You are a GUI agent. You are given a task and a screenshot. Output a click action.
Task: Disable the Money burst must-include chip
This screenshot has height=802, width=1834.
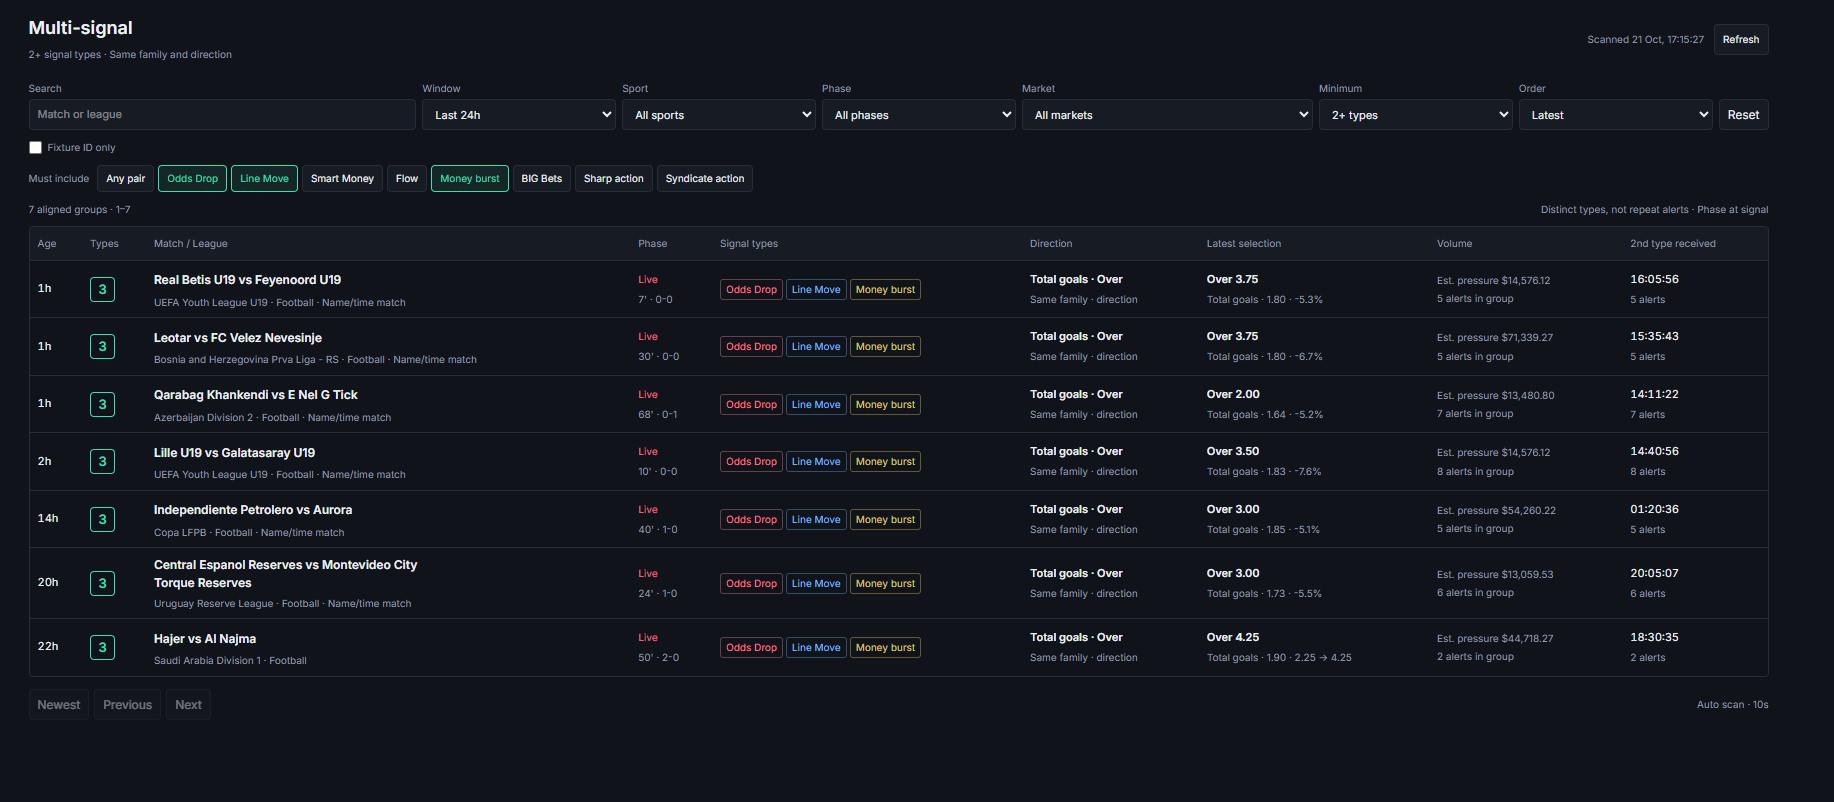(470, 179)
